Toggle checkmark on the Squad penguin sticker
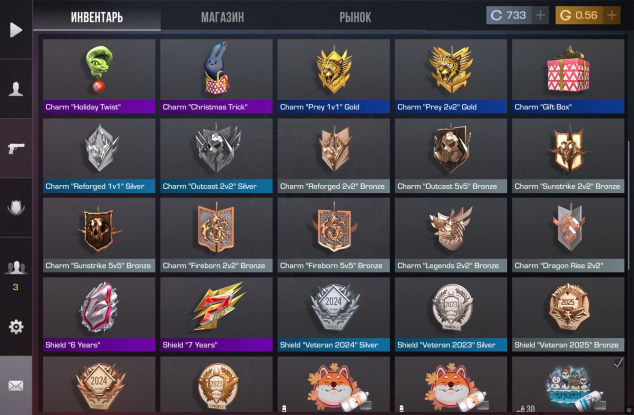 pos(618,363)
